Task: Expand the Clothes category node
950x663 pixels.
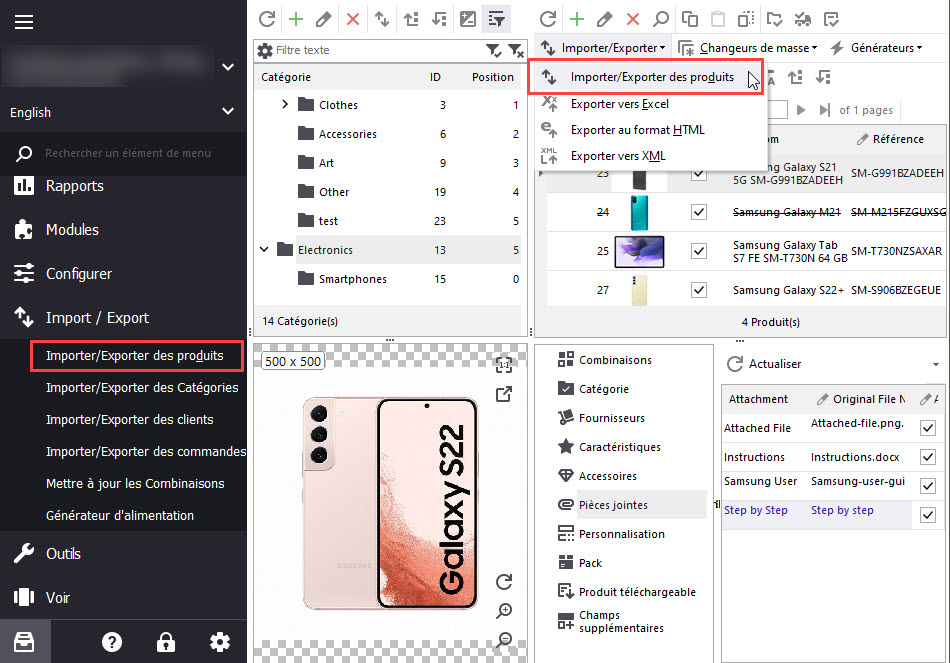Action: 285,104
